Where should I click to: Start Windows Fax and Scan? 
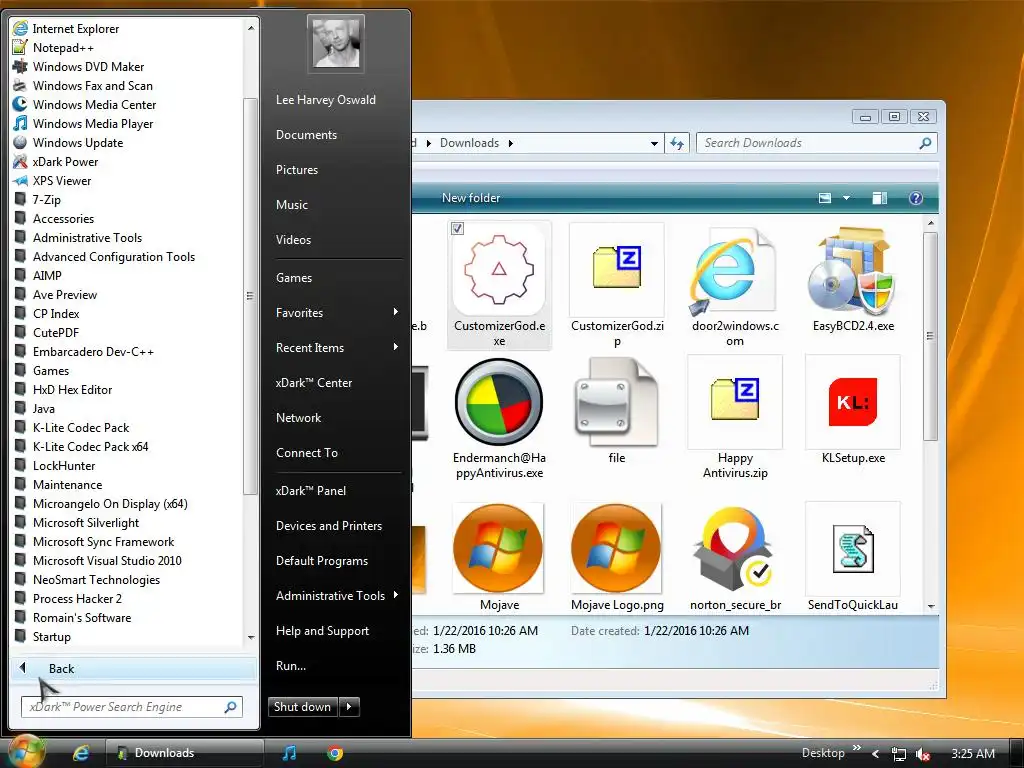pos(83,86)
